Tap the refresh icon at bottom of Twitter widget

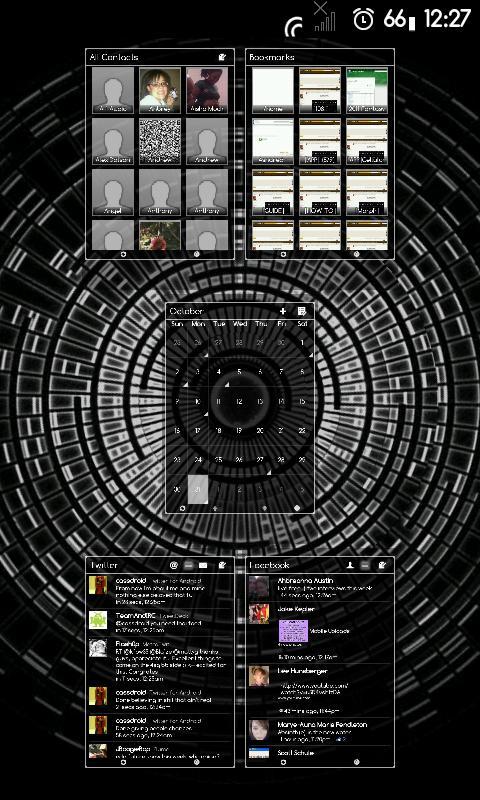tap(123, 762)
